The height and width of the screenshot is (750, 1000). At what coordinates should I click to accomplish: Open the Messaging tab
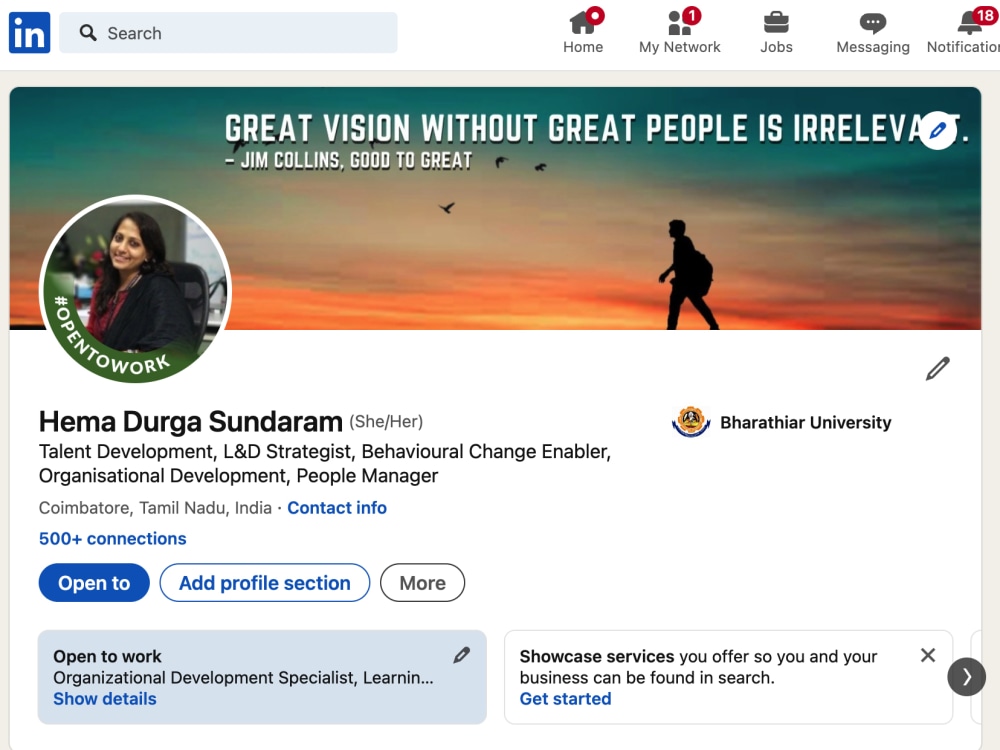[872, 33]
